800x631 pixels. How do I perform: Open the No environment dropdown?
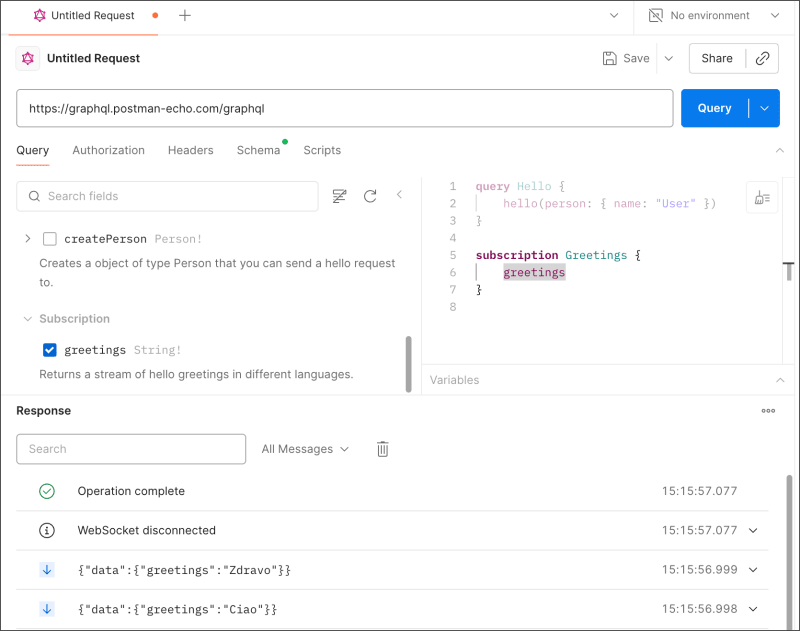click(713, 16)
